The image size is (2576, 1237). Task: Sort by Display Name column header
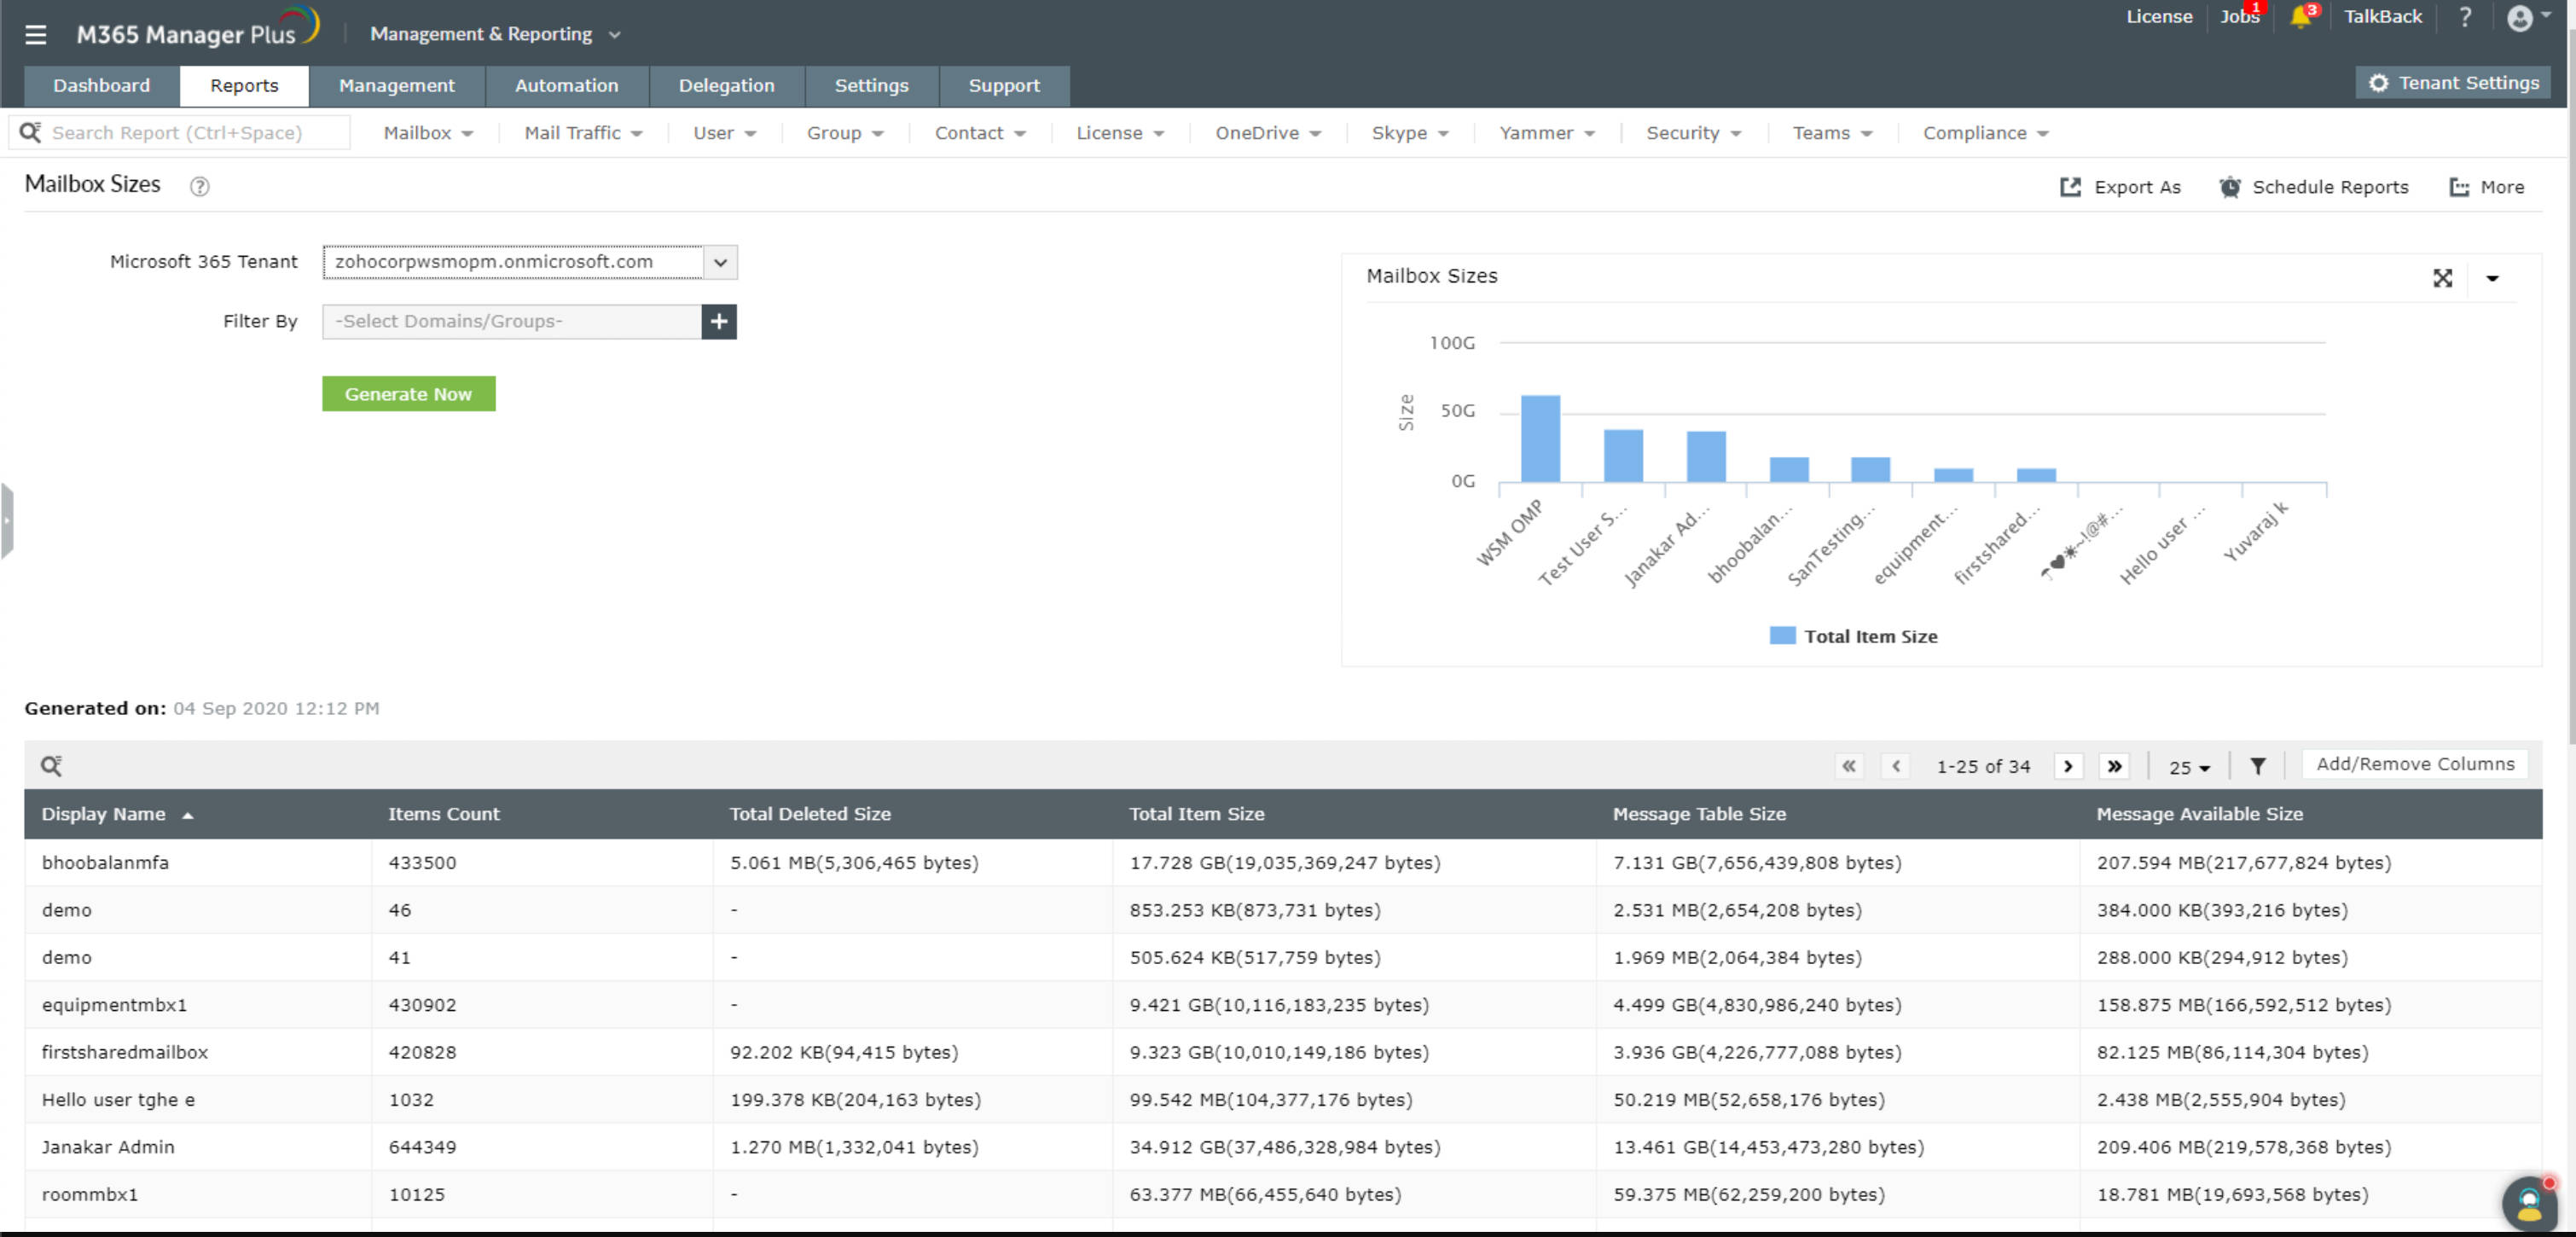(104, 814)
